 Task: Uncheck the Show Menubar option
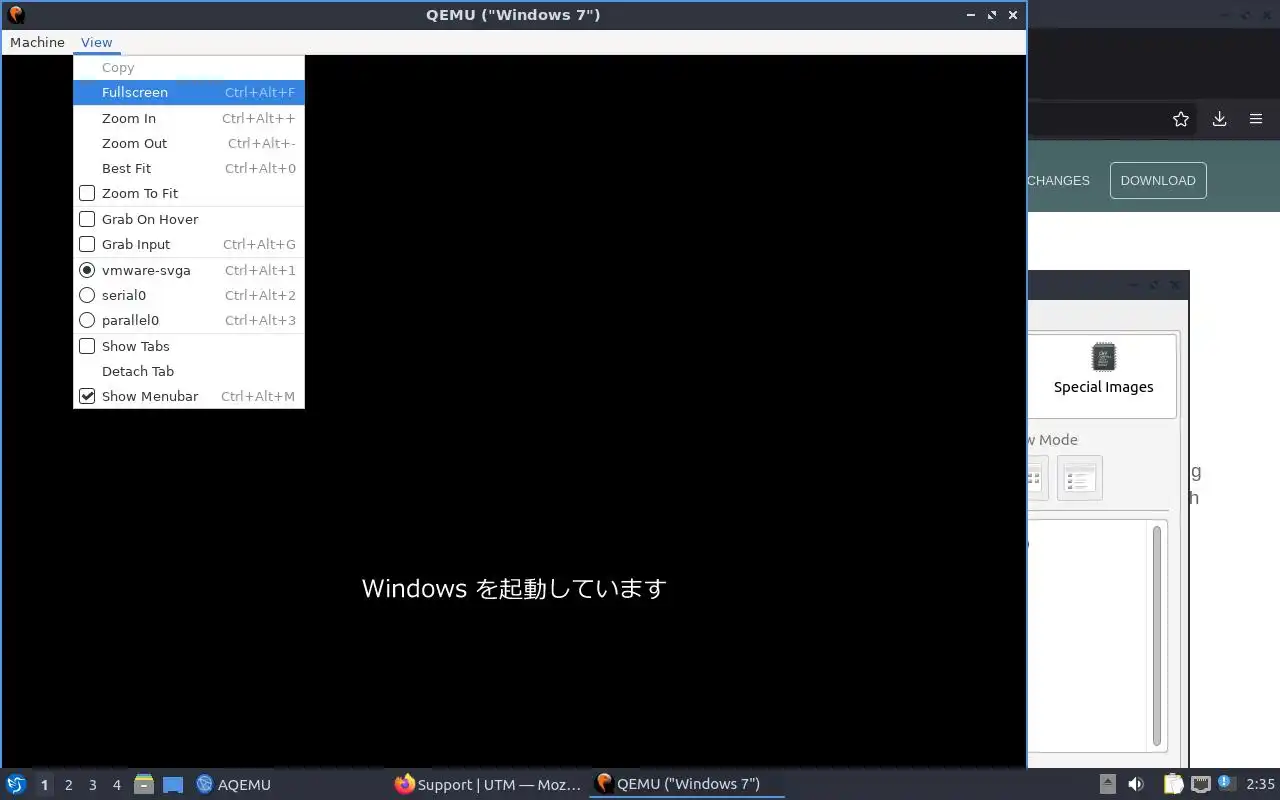click(x=188, y=396)
